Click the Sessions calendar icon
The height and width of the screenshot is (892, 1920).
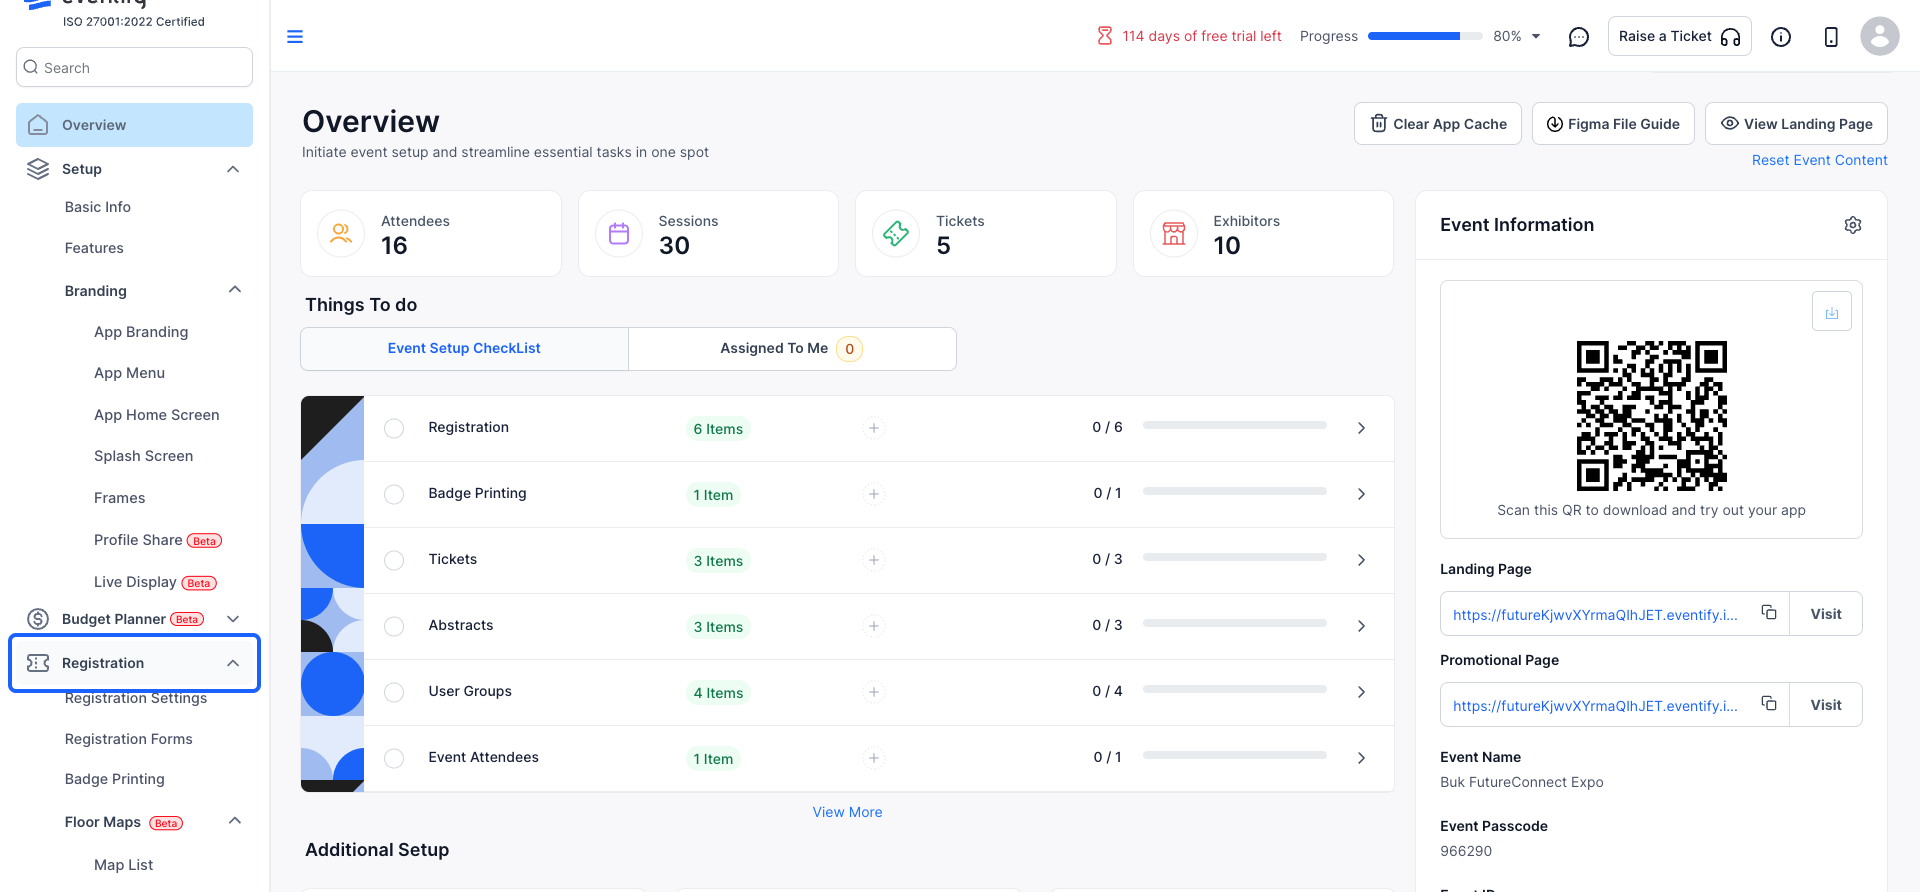click(x=619, y=234)
